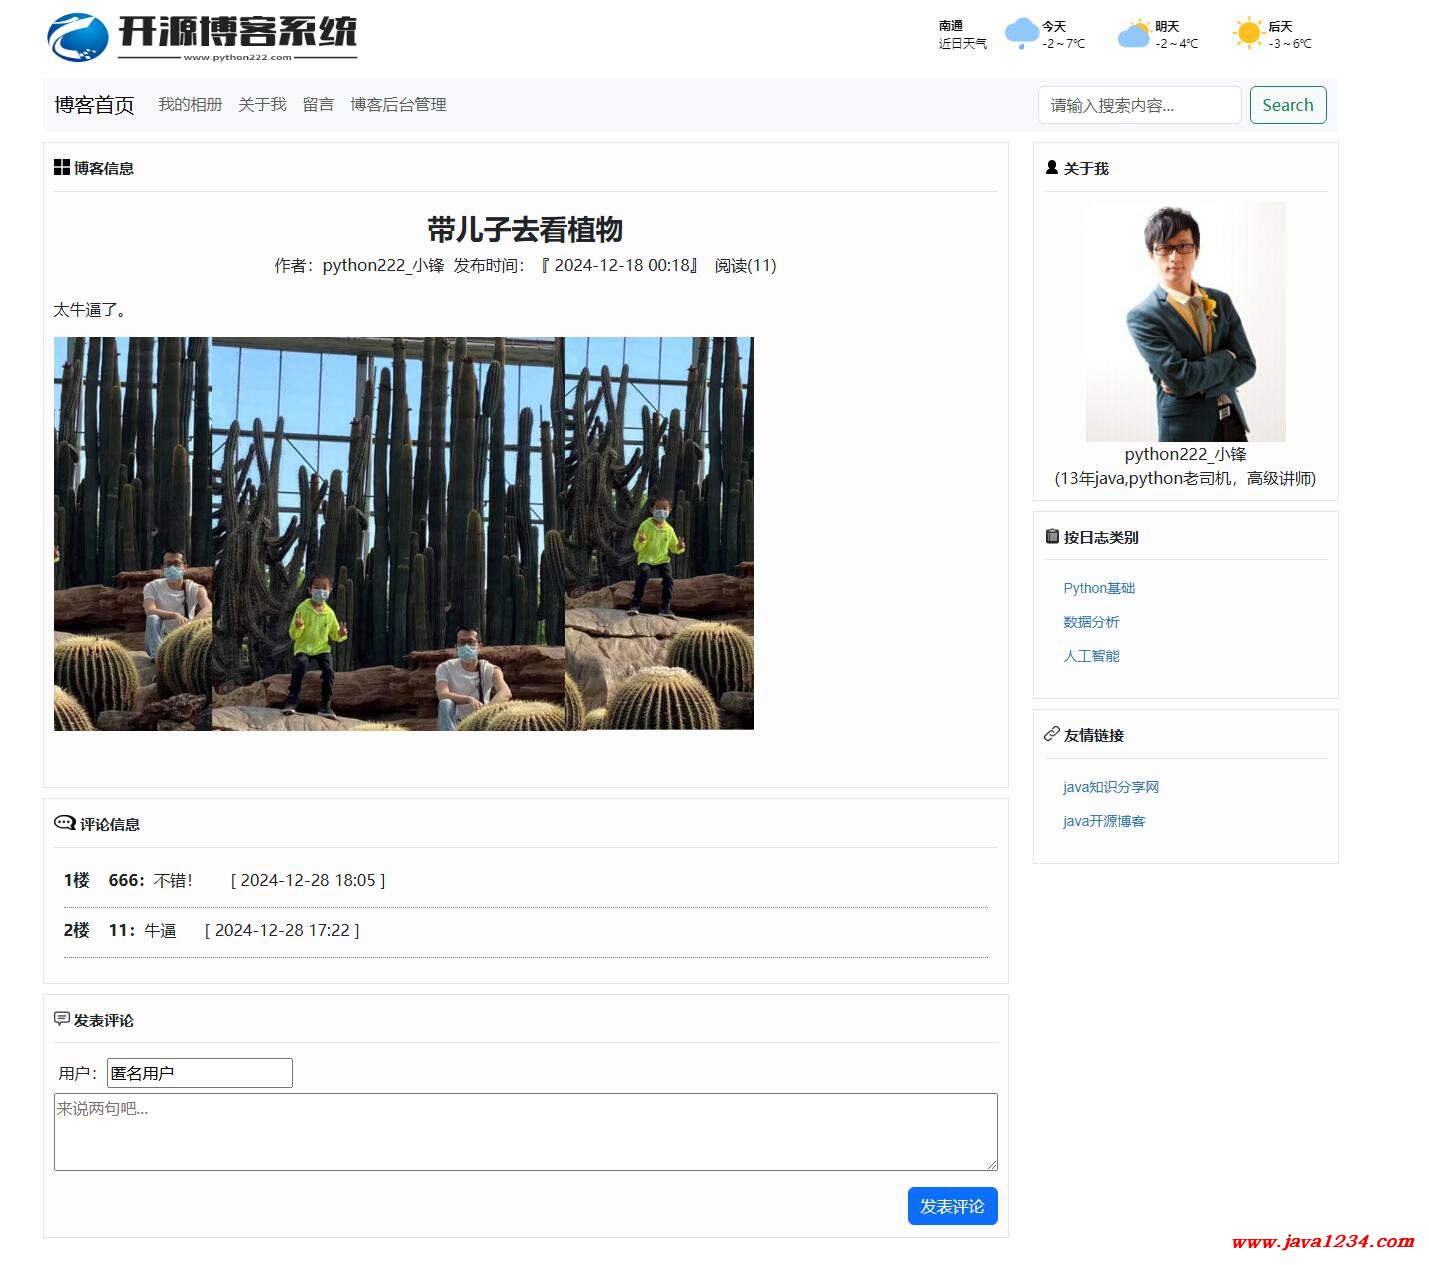Open 博客后台管理 from the navigation

[398, 104]
